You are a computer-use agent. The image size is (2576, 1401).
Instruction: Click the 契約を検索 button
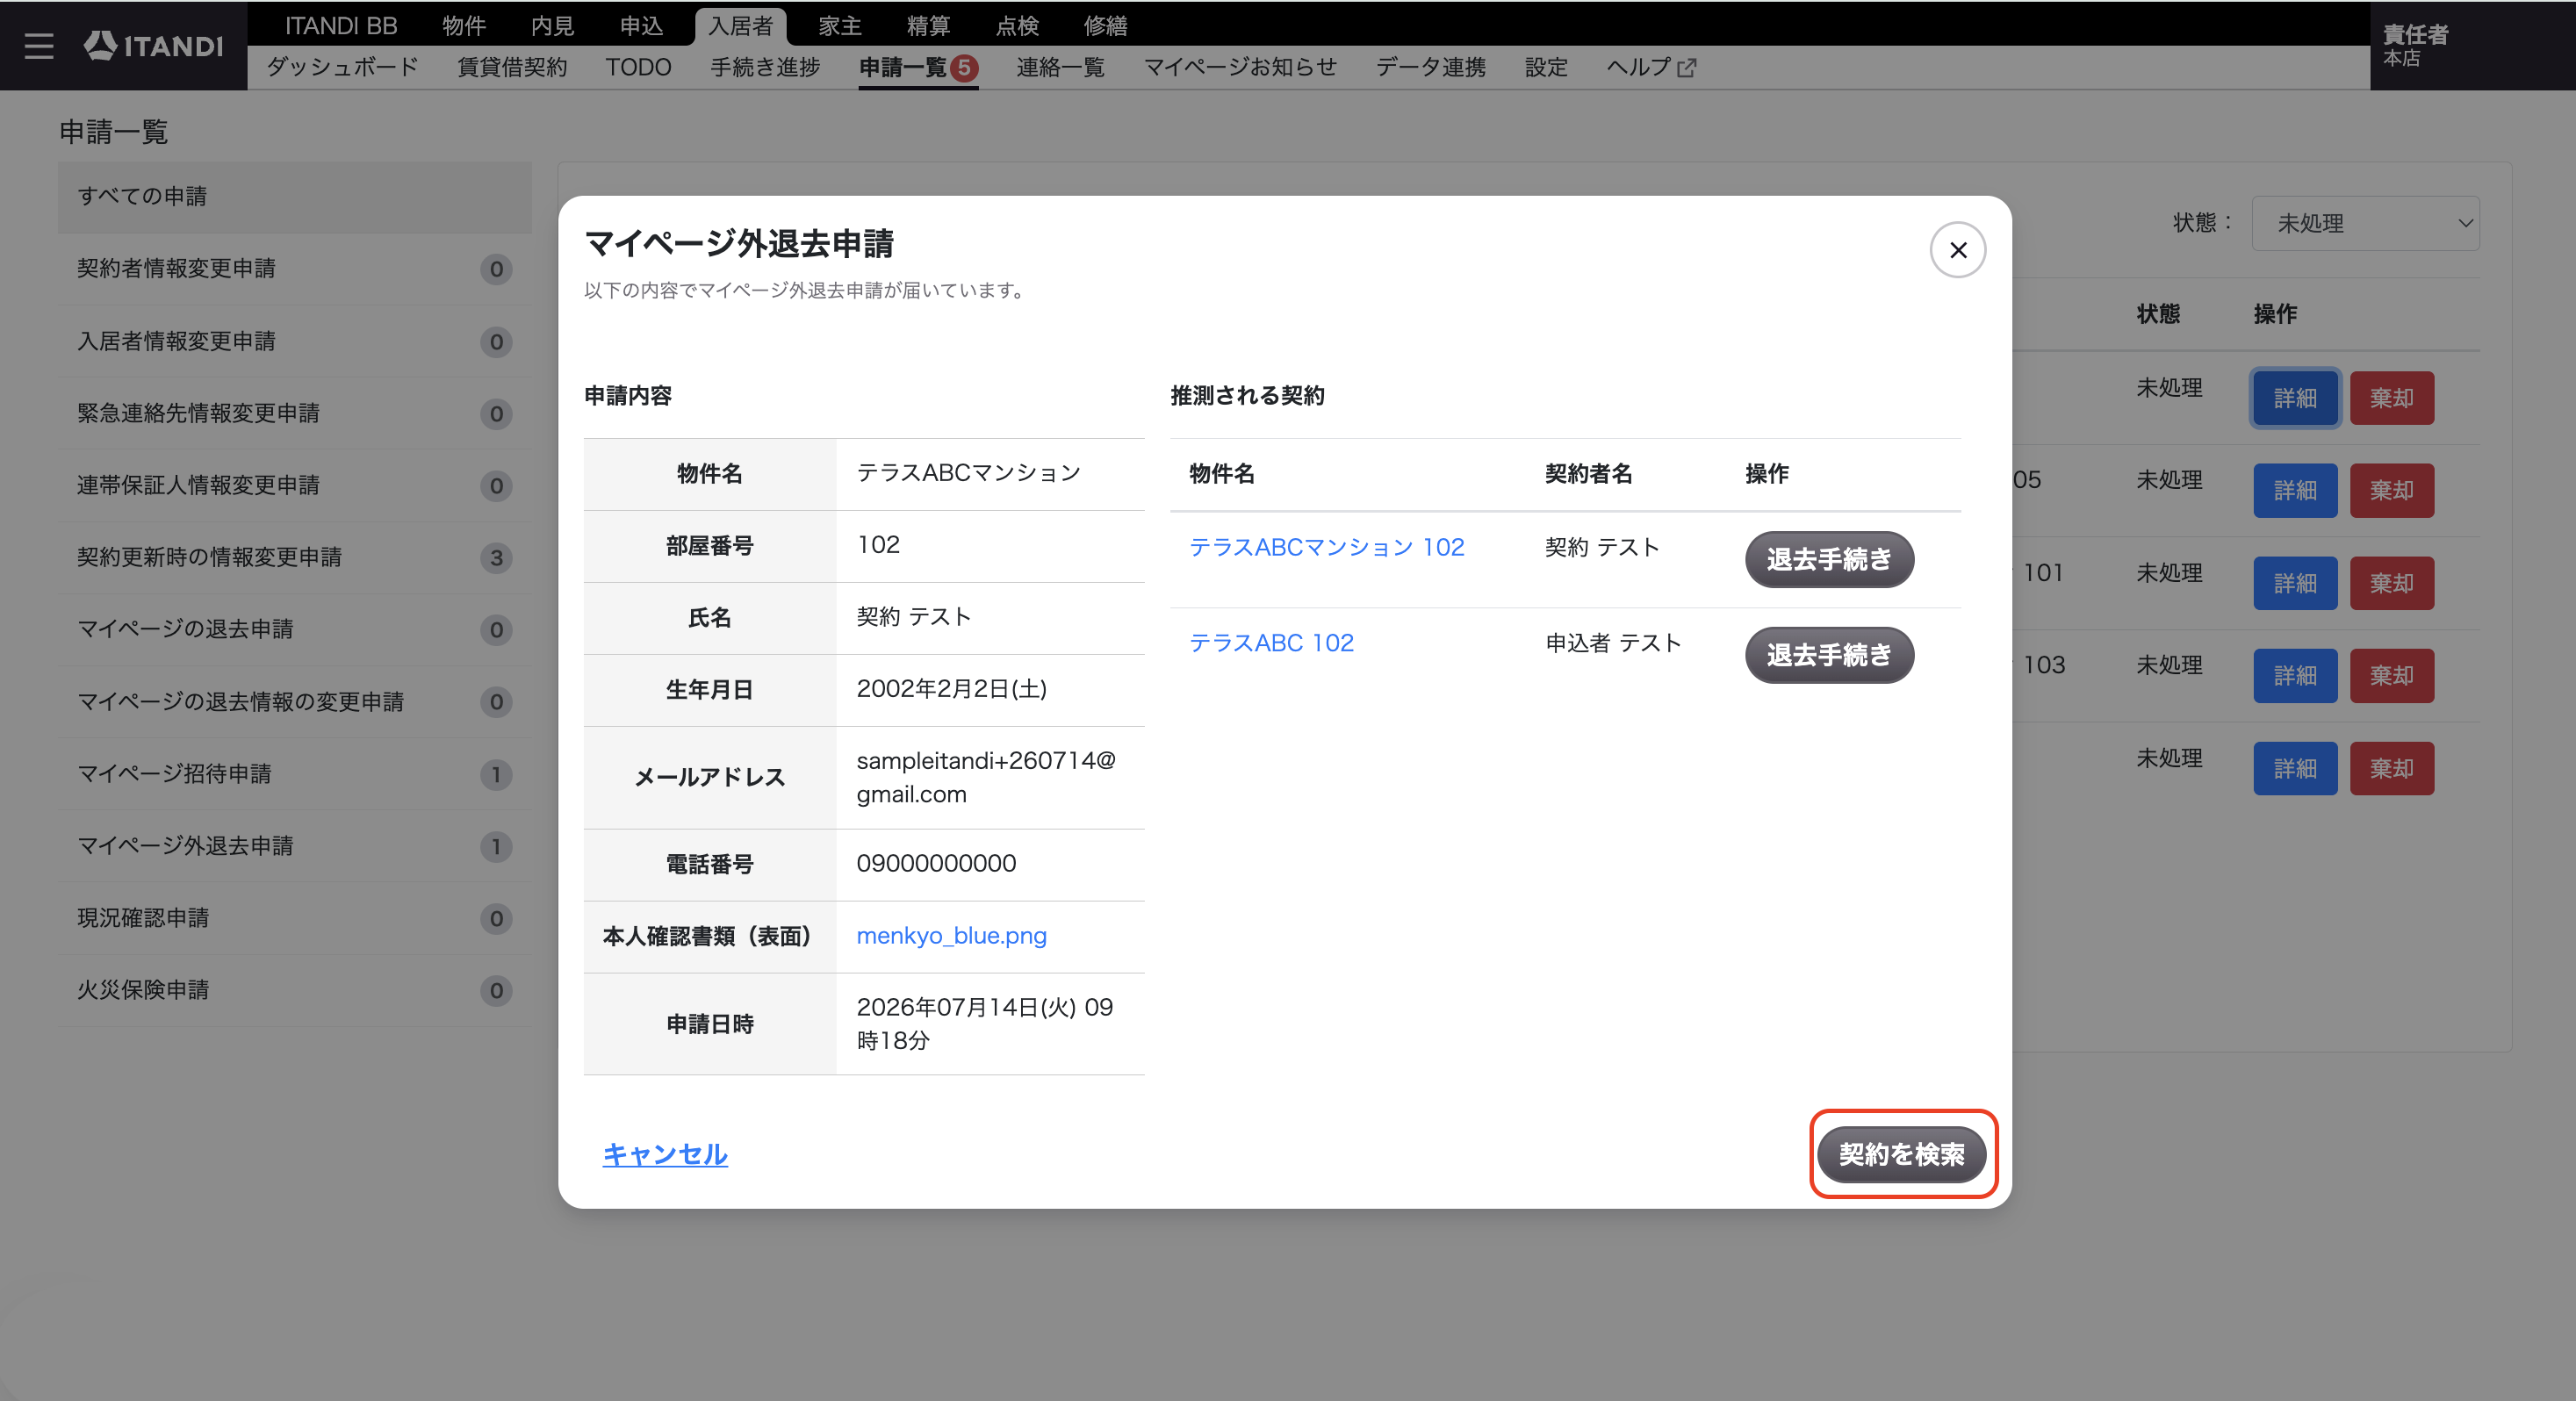[1901, 1154]
